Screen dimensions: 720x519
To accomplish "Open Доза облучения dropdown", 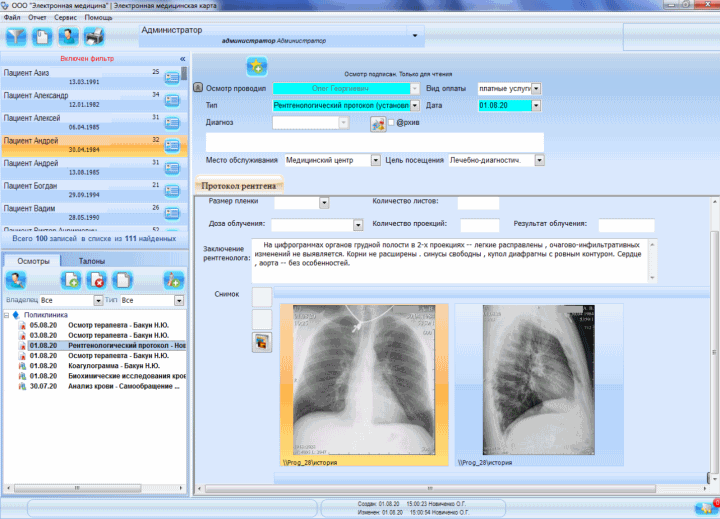I will pyautogui.click(x=358, y=225).
